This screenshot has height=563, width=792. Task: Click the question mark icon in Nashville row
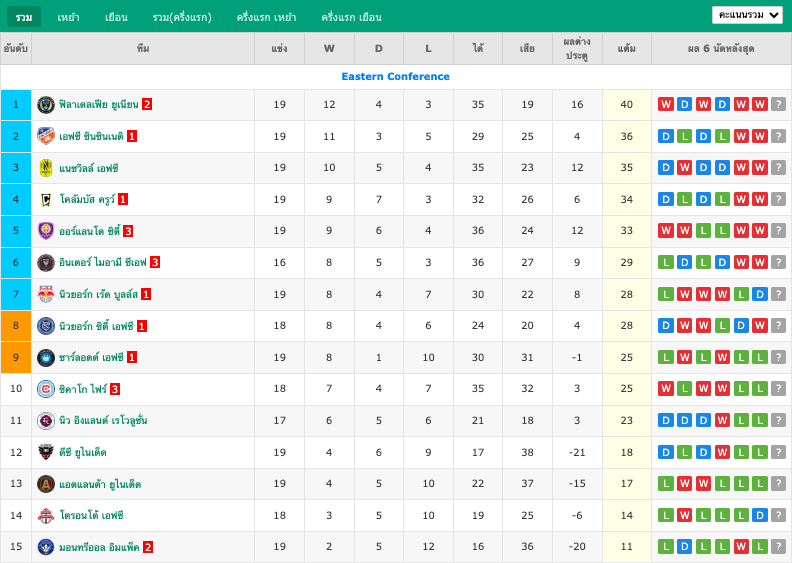pyautogui.click(x=778, y=168)
